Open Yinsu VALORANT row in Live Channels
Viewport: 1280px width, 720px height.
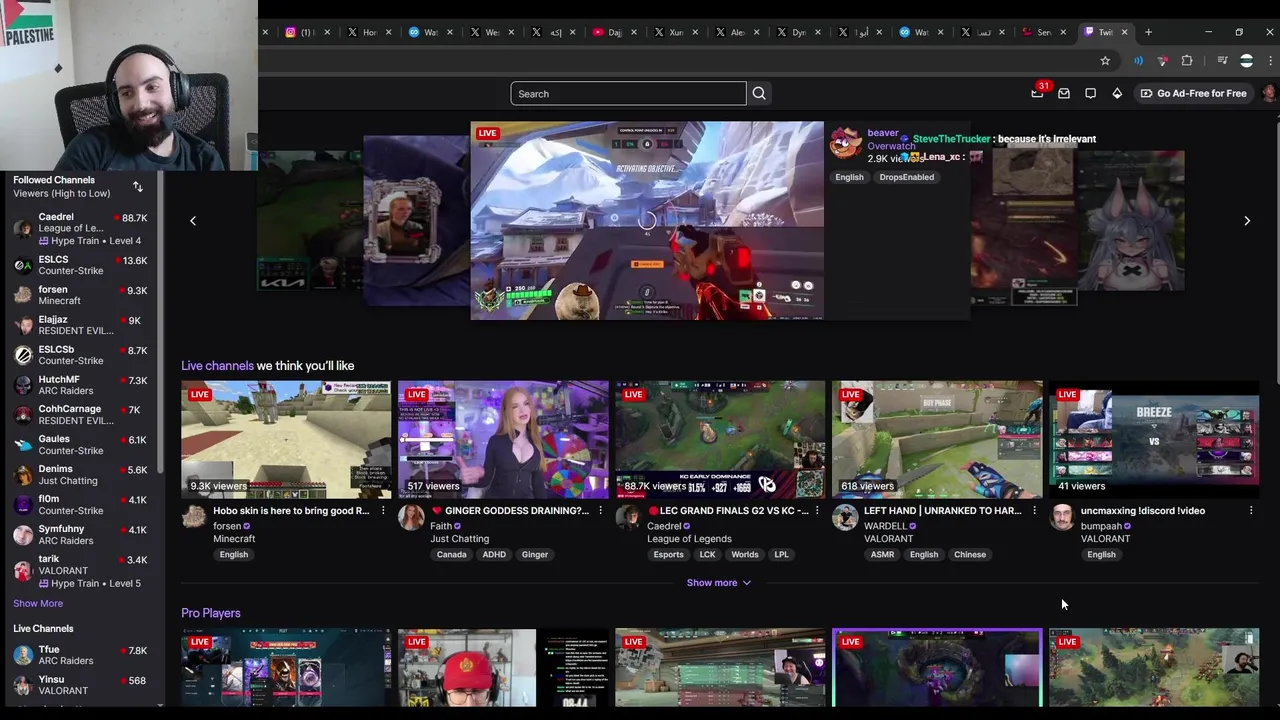coord(82,685)
